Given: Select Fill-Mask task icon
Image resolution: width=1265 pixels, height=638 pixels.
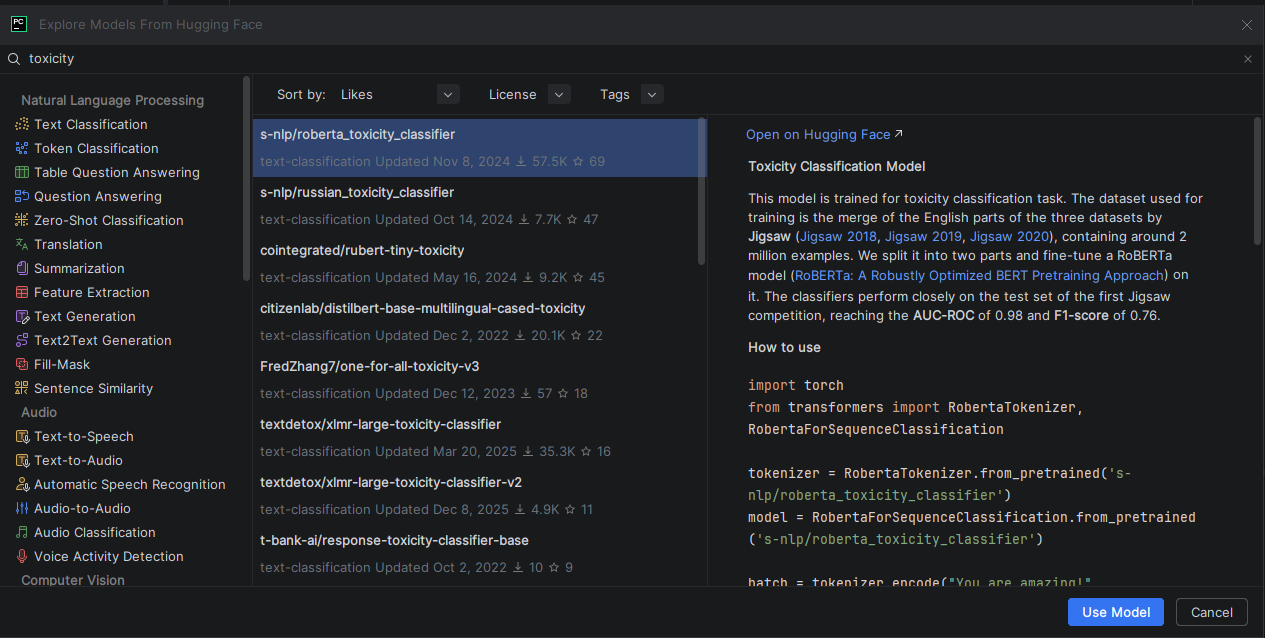Looking at the screenshot, I should (x=22, y=364).
